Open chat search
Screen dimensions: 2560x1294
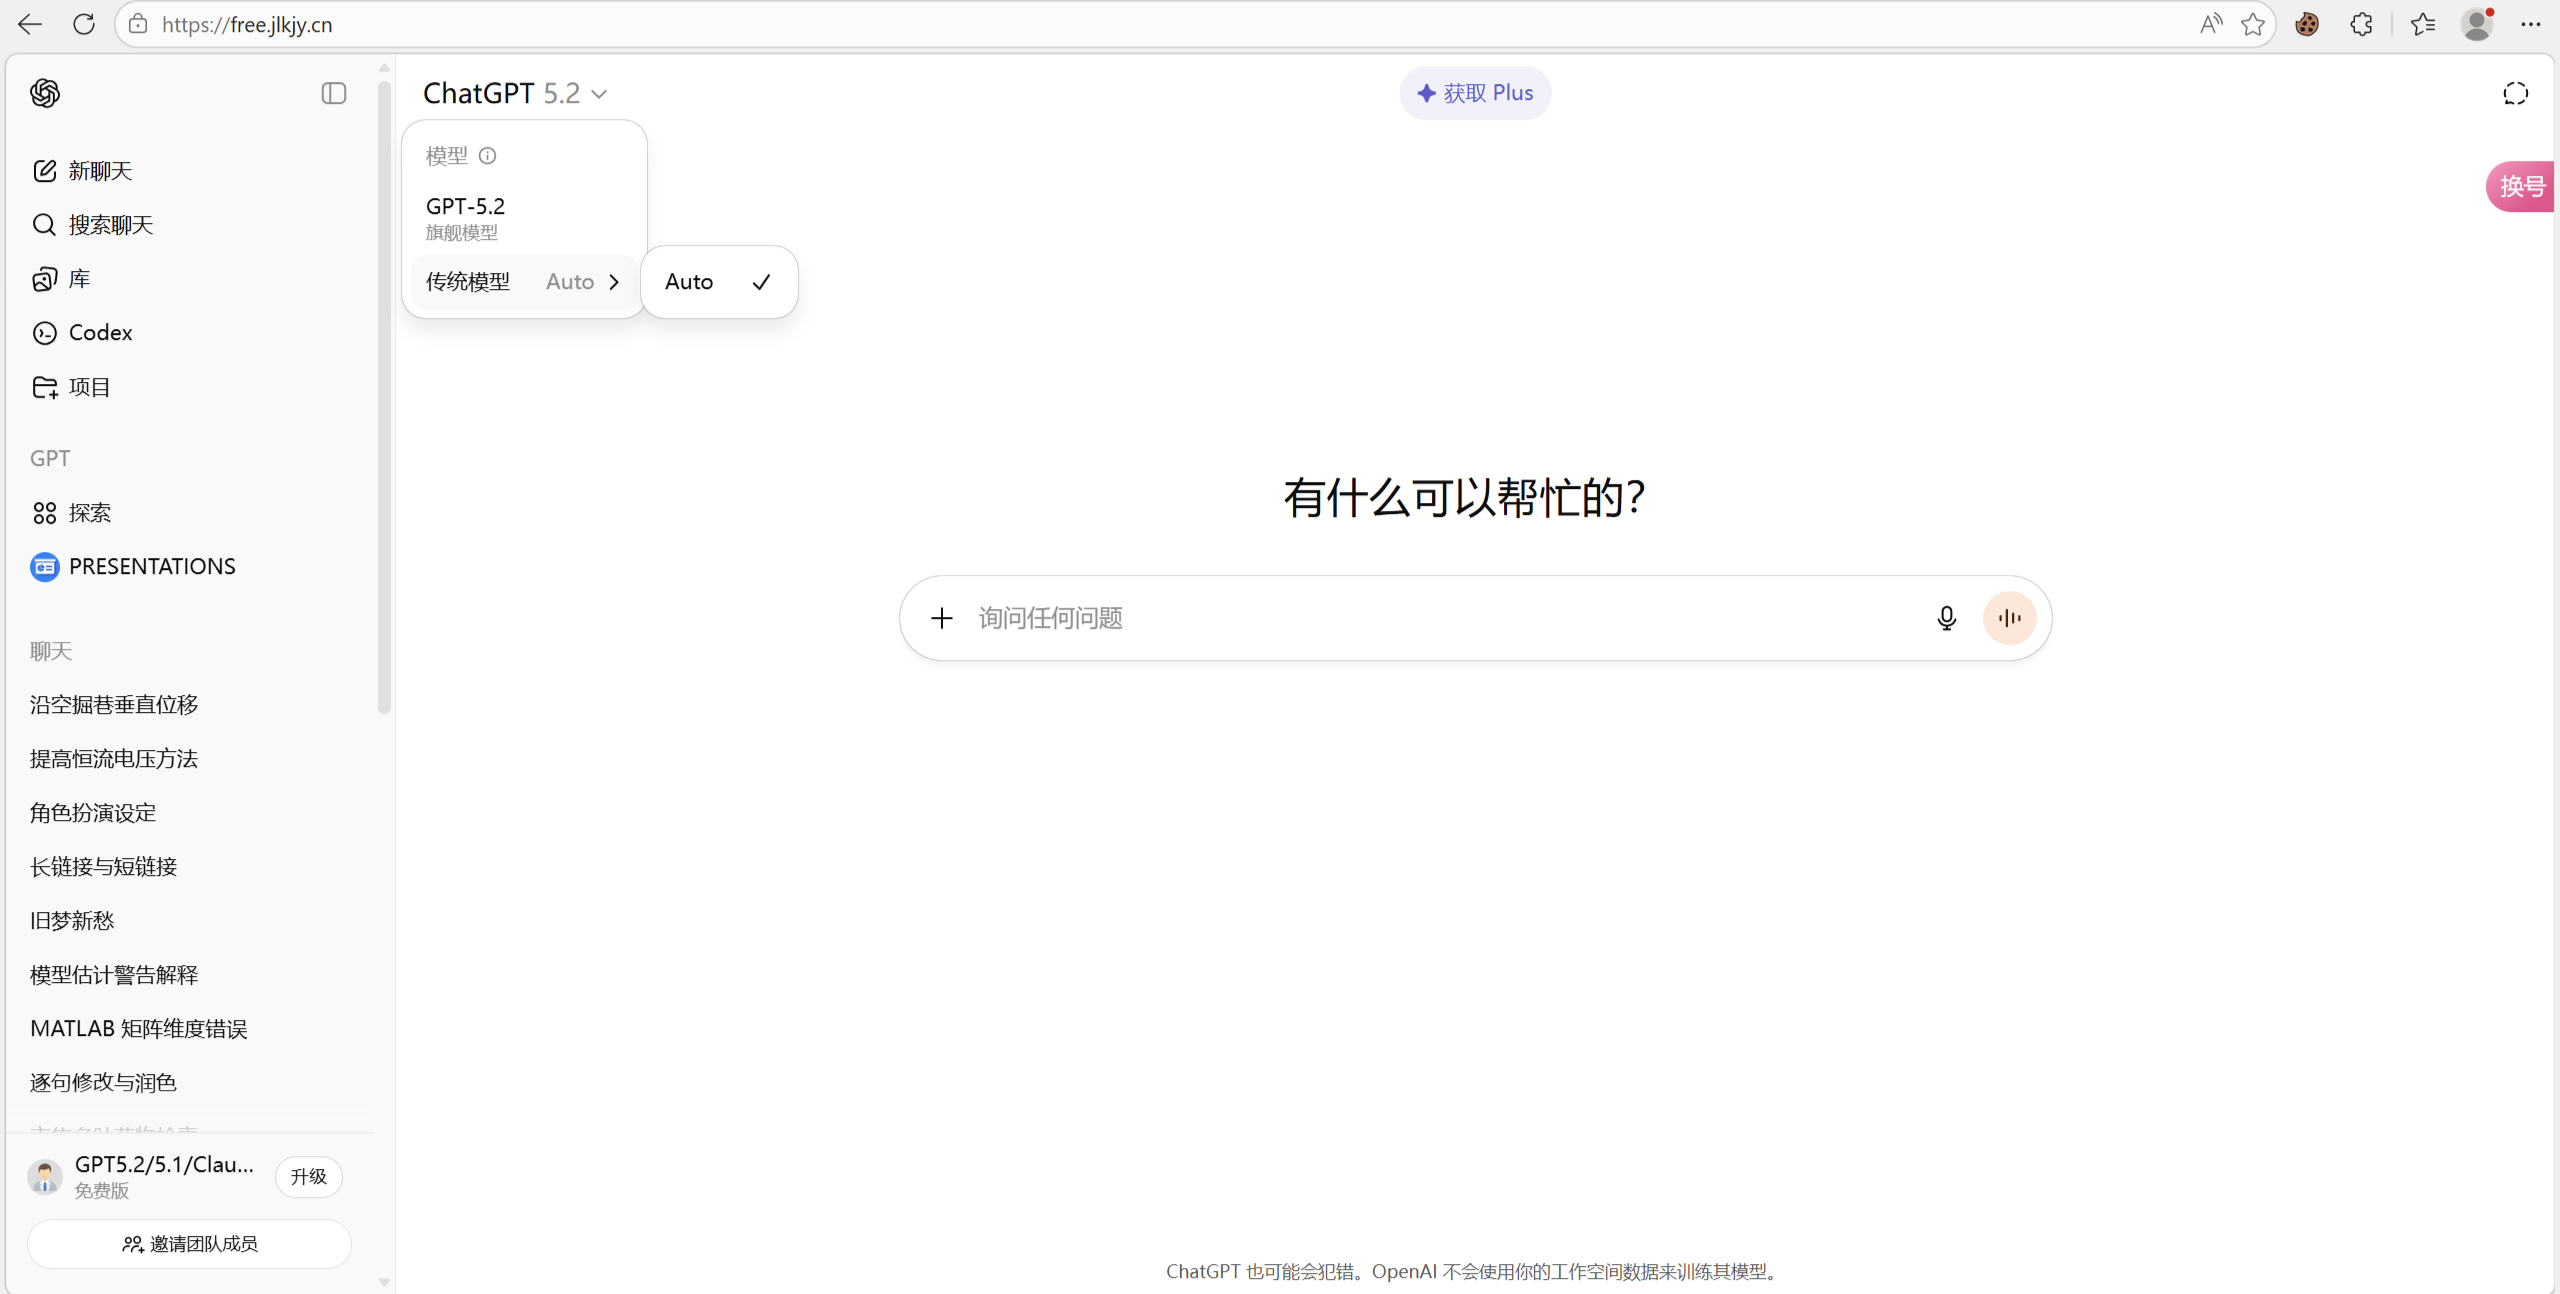(110, 224)
